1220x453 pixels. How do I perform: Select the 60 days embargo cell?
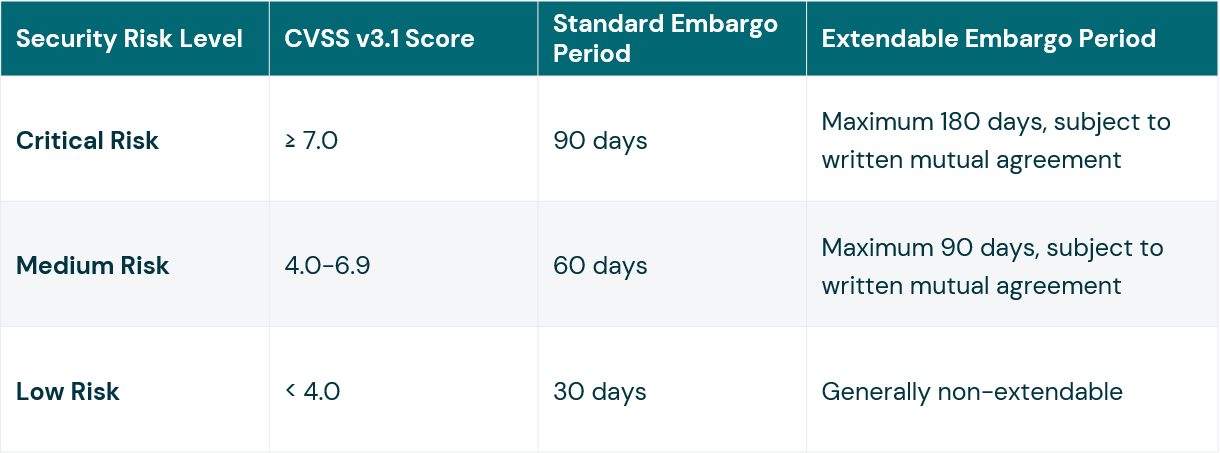[600, 265]
